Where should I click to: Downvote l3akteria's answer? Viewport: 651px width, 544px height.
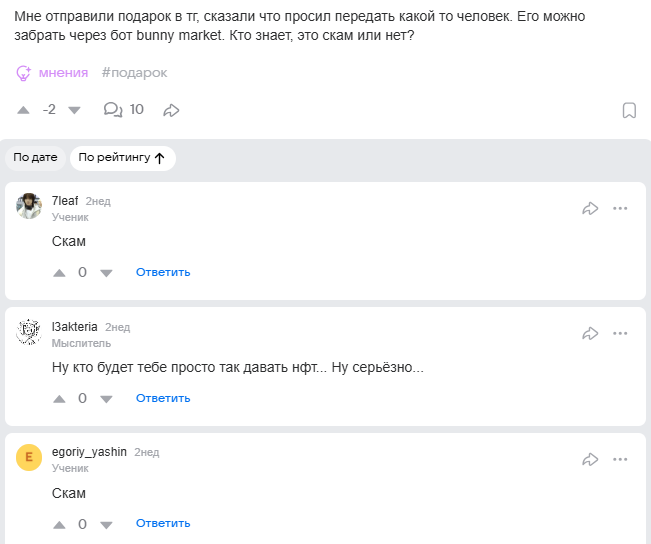107,398
